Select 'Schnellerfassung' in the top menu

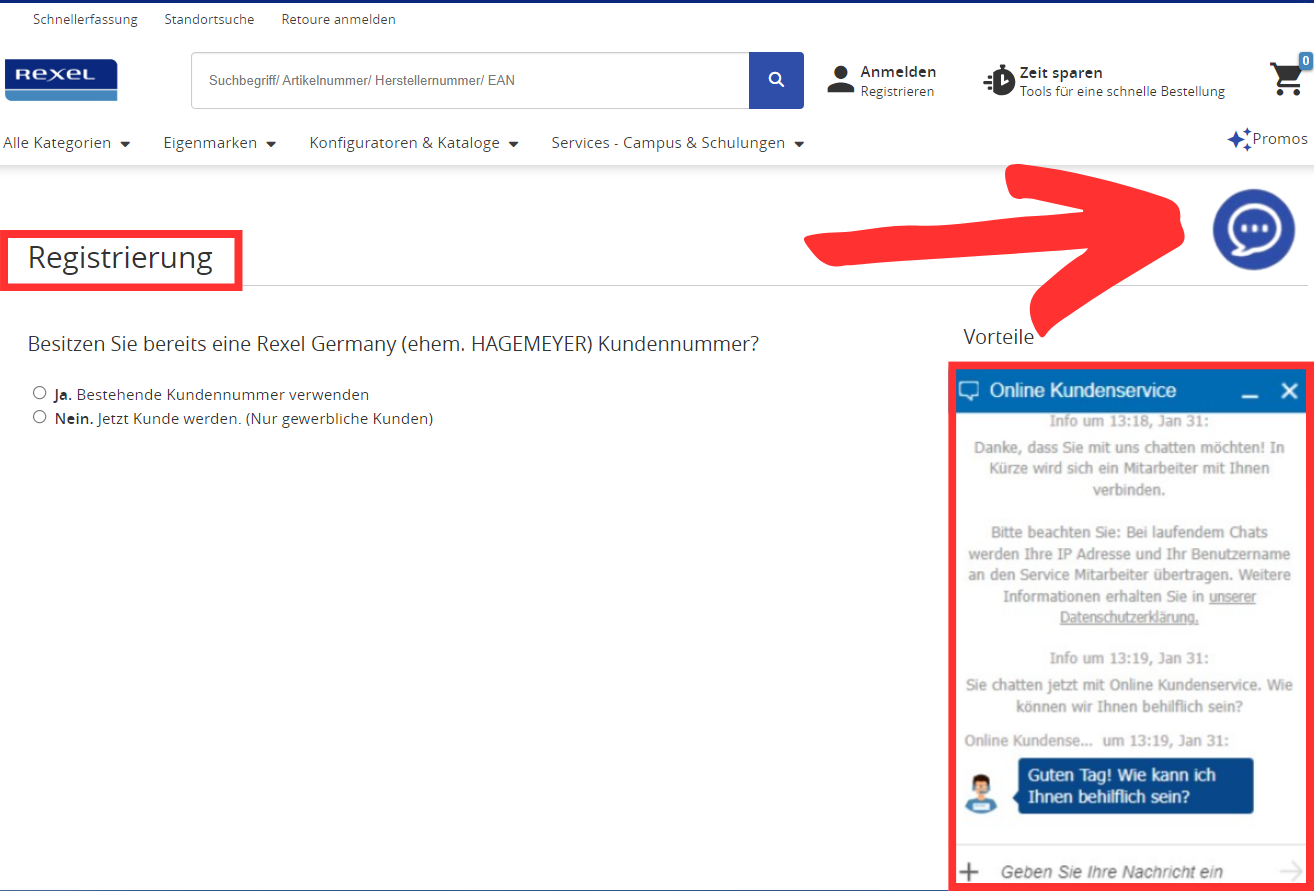point(85,18)
